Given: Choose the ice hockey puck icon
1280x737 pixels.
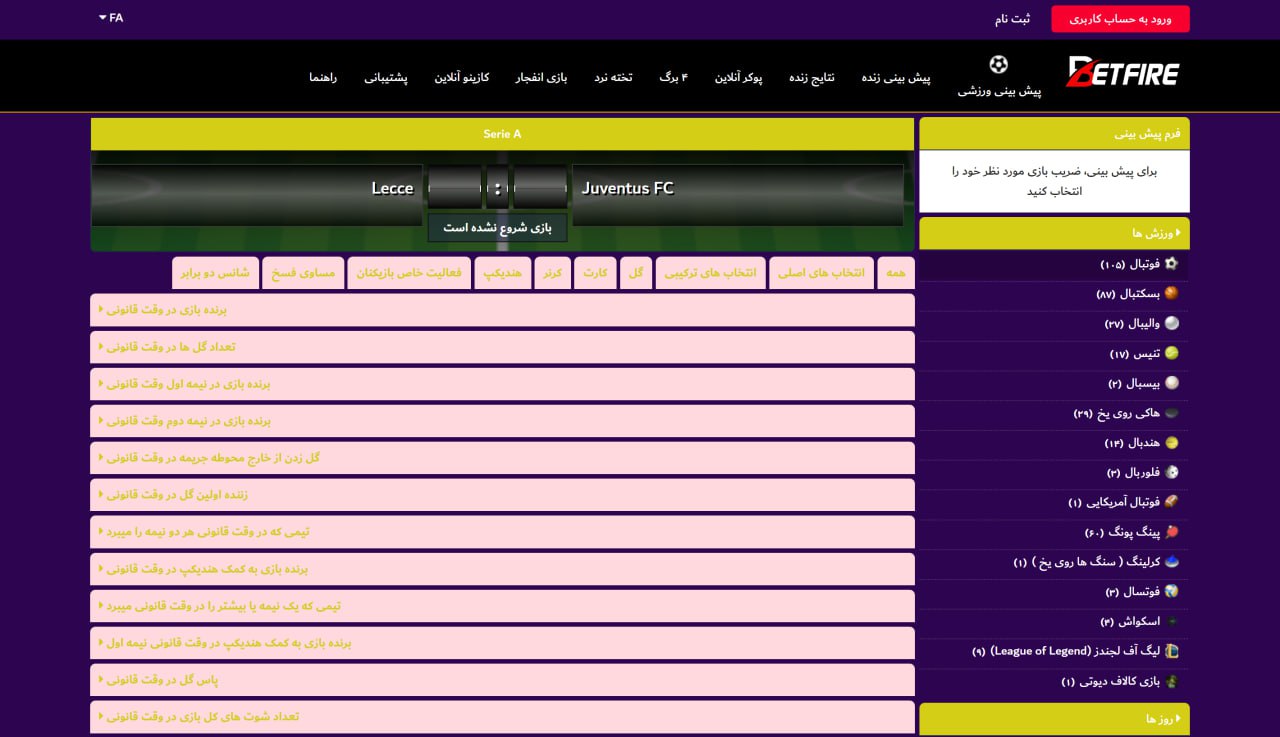Looking at the screenshot, I should pos(1171,413).
